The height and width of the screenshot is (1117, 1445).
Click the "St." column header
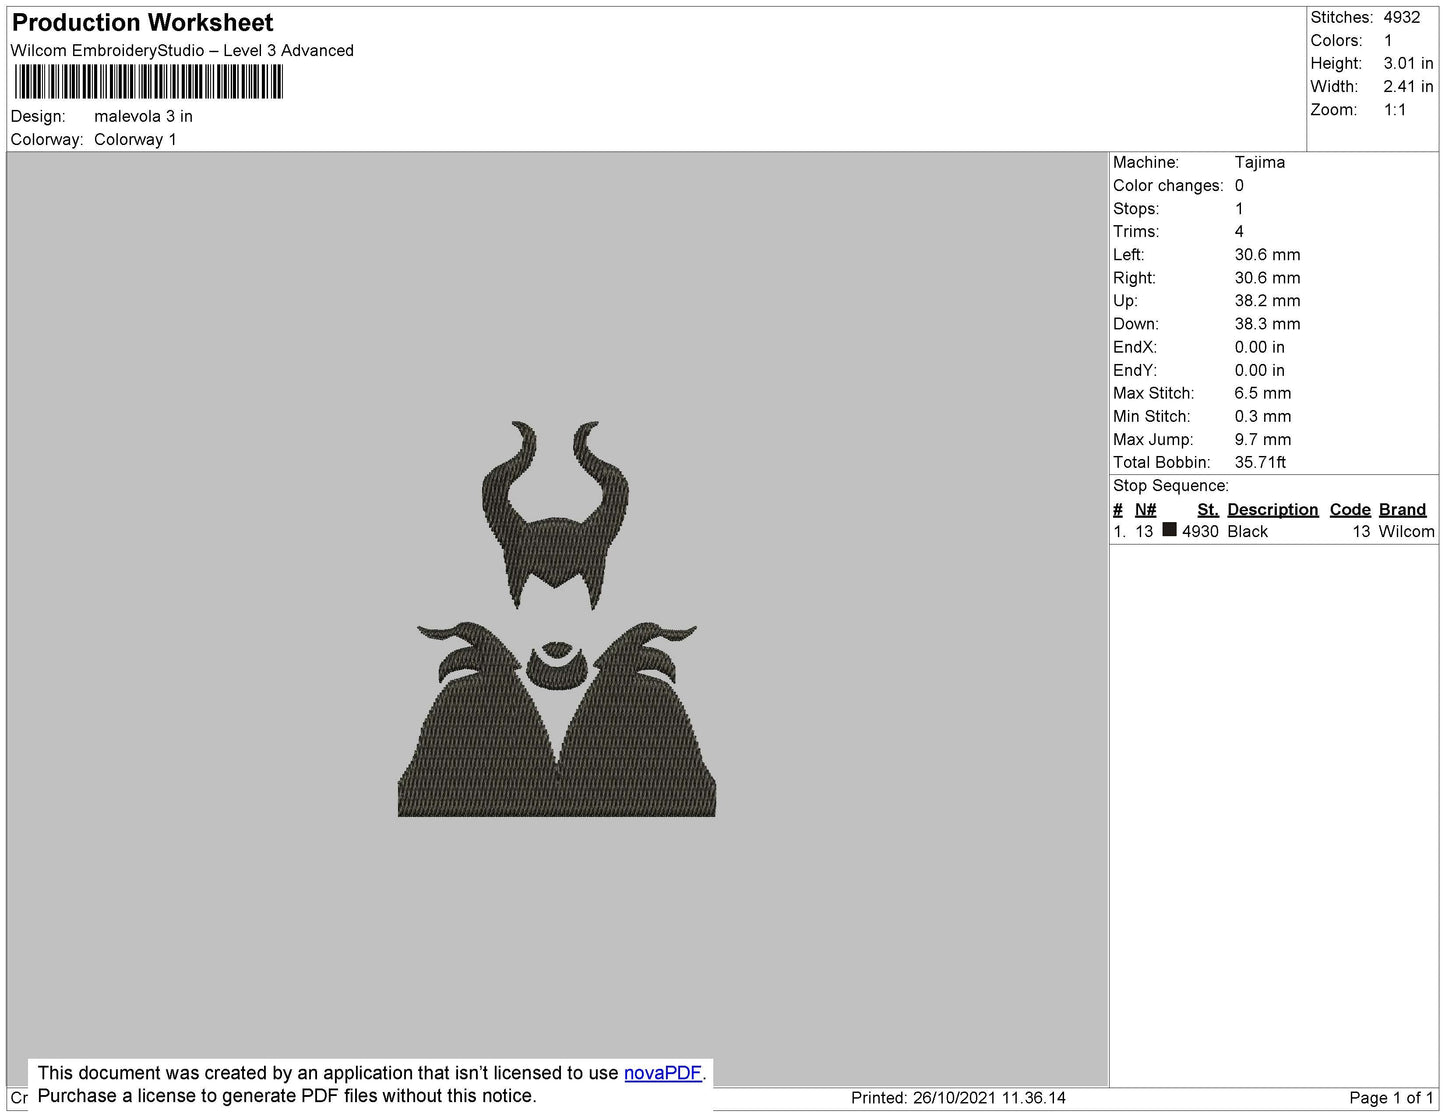(1208, 510)
